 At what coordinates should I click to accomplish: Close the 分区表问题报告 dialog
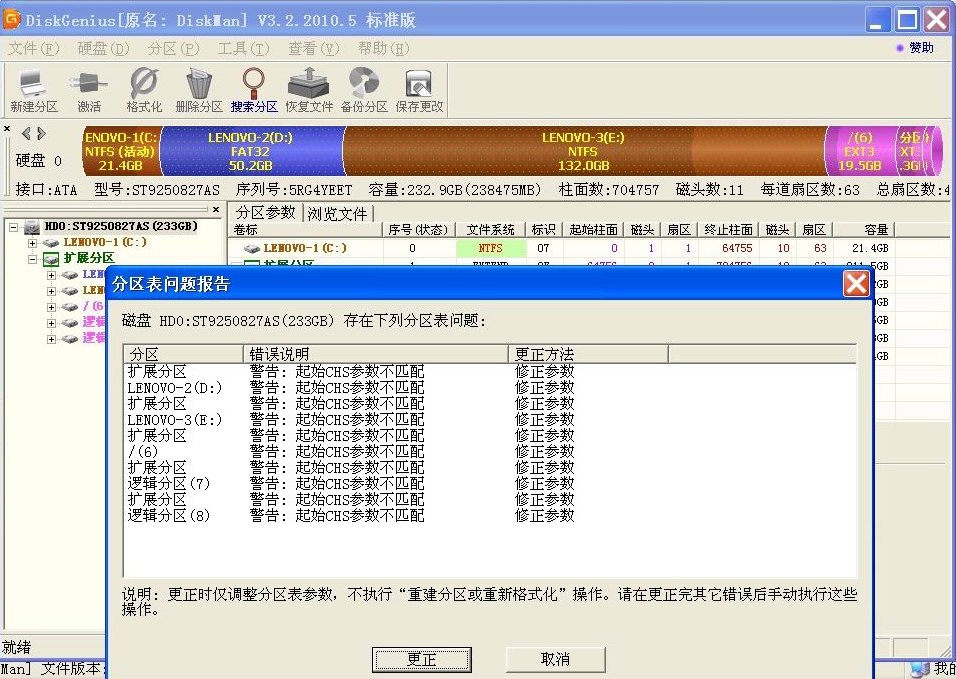pos(856,283)
